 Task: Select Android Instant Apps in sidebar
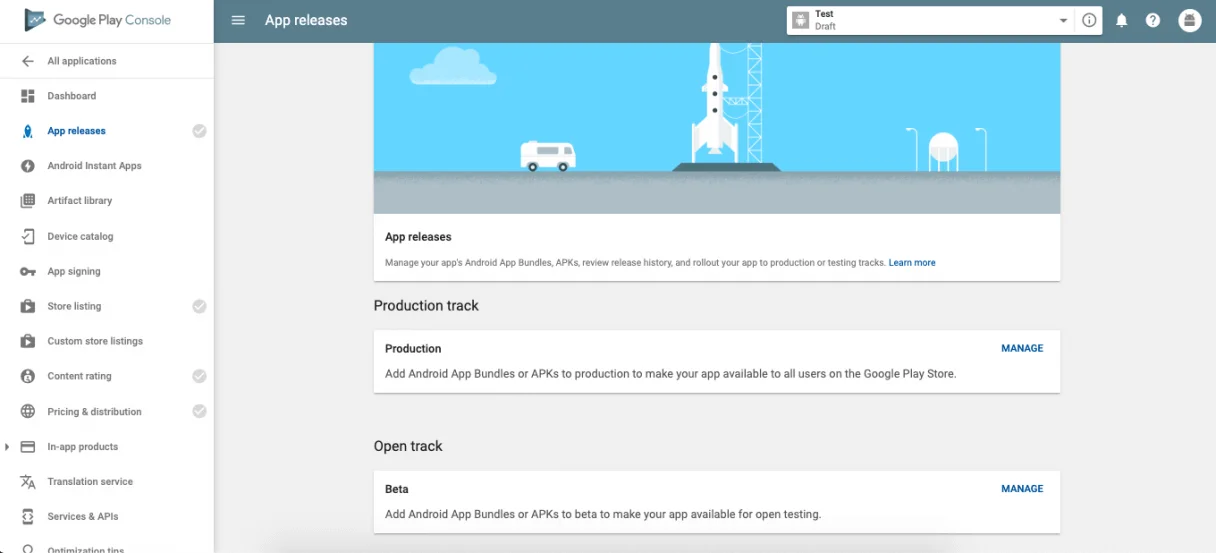(x=95, y=166)
